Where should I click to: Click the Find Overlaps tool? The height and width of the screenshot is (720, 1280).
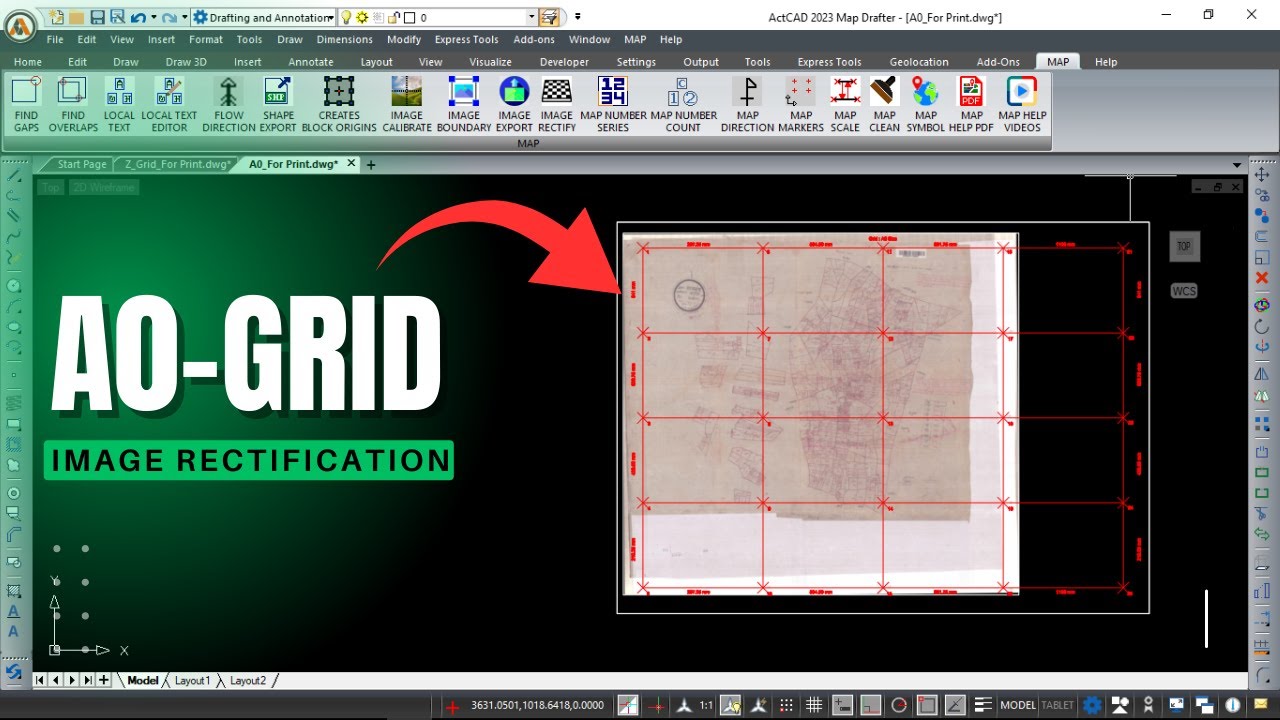point(73,104)
